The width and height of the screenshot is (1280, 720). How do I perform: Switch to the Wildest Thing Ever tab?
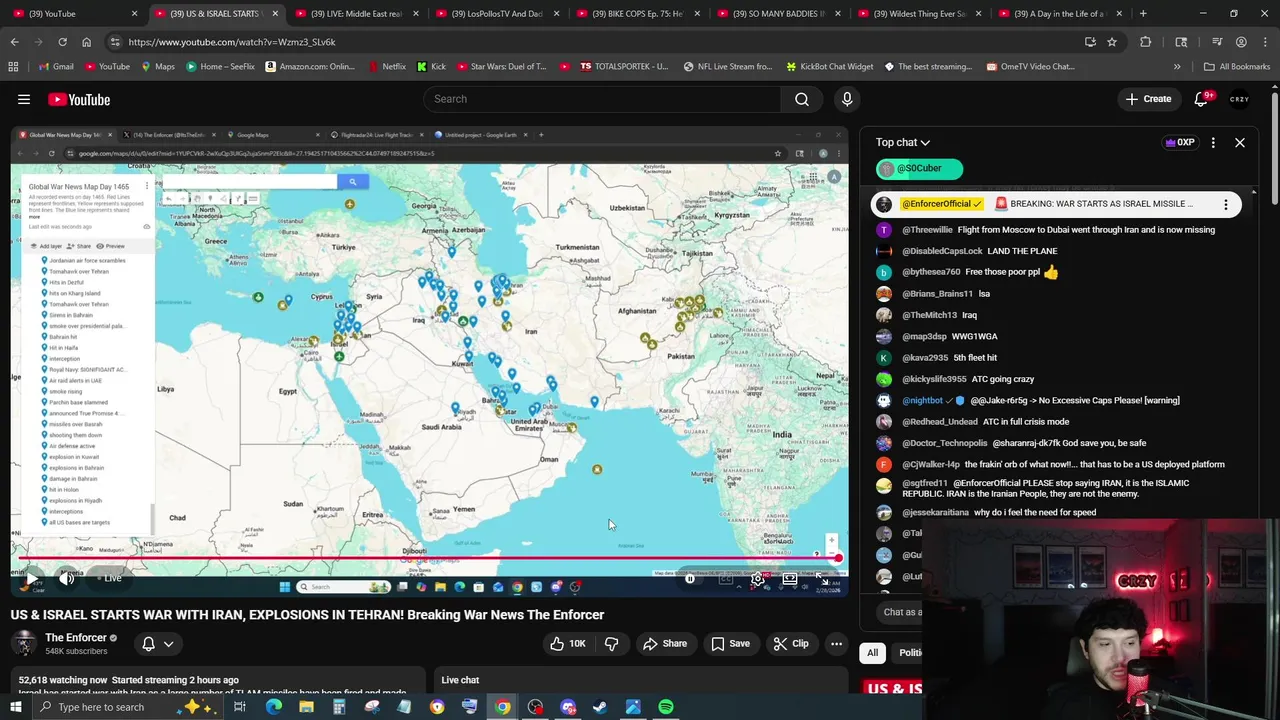[919, 14]
